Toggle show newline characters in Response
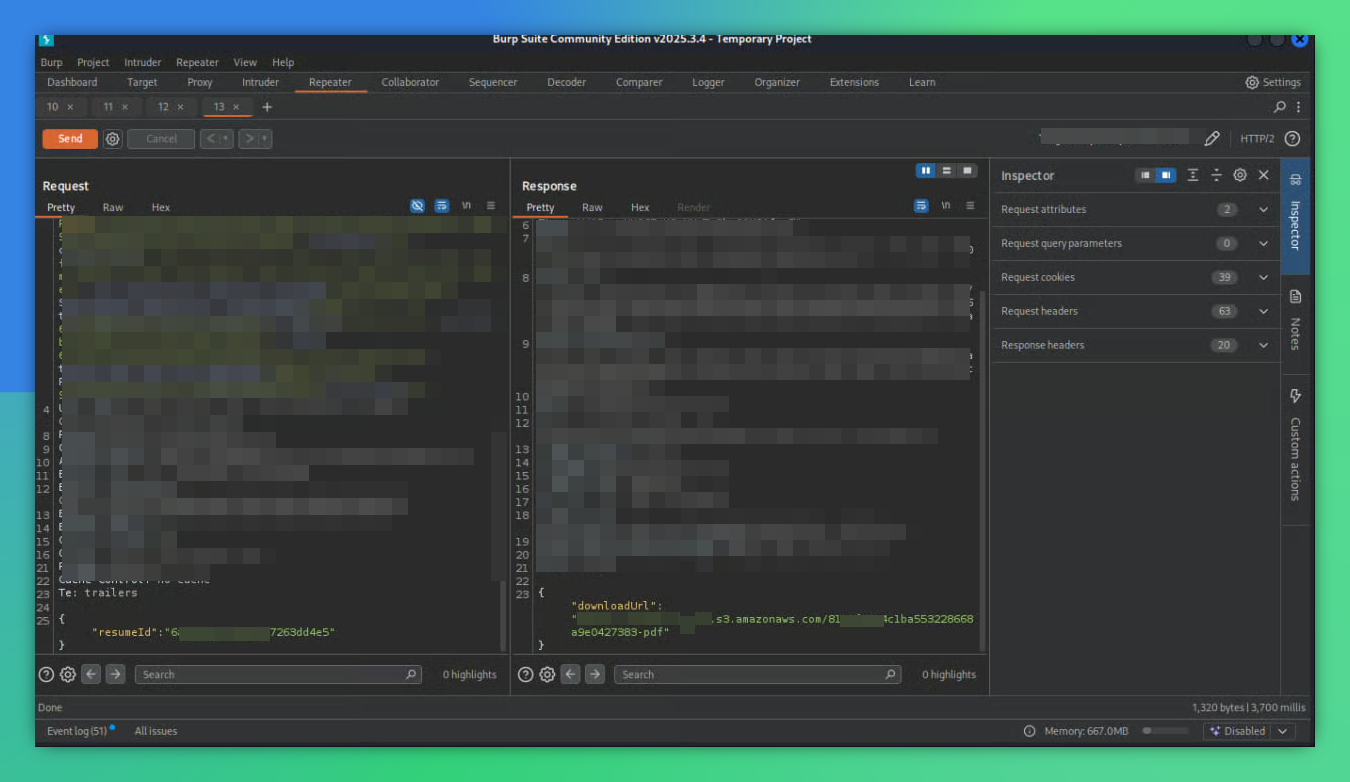 click(945, 206)
